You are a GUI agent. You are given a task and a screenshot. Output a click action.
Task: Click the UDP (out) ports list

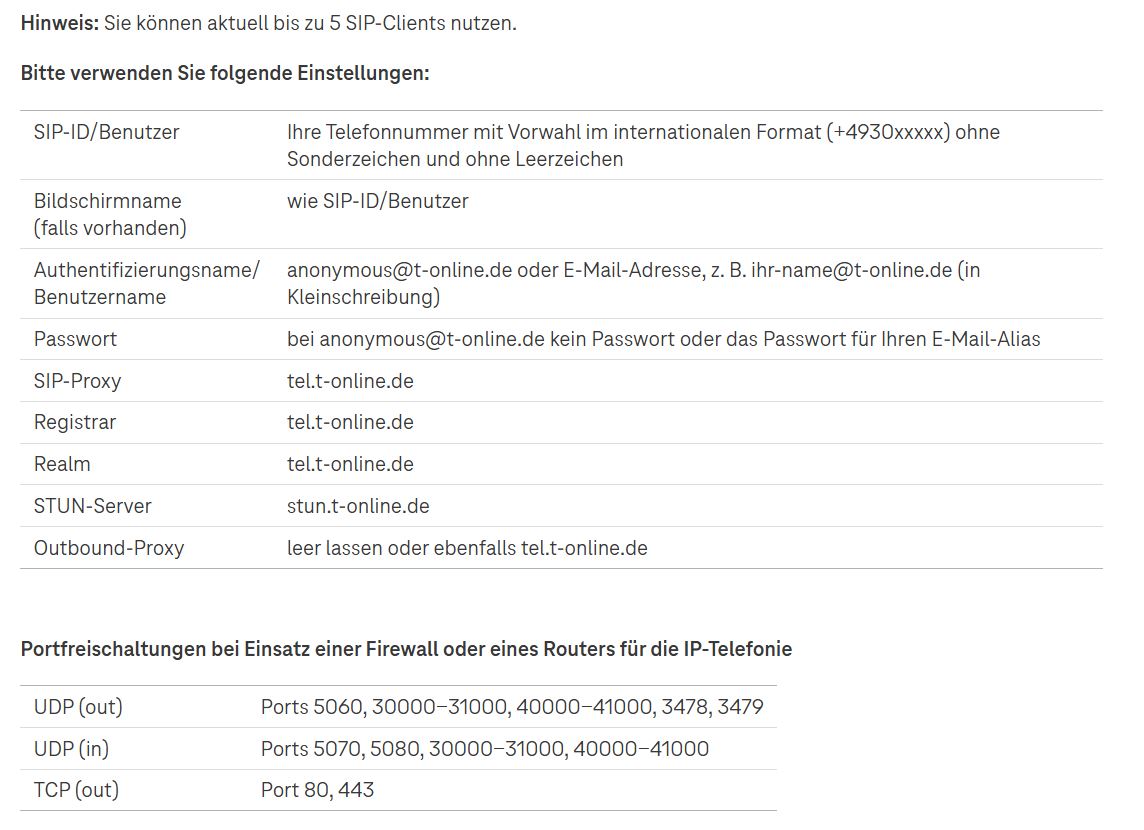[x=512, y=707]
